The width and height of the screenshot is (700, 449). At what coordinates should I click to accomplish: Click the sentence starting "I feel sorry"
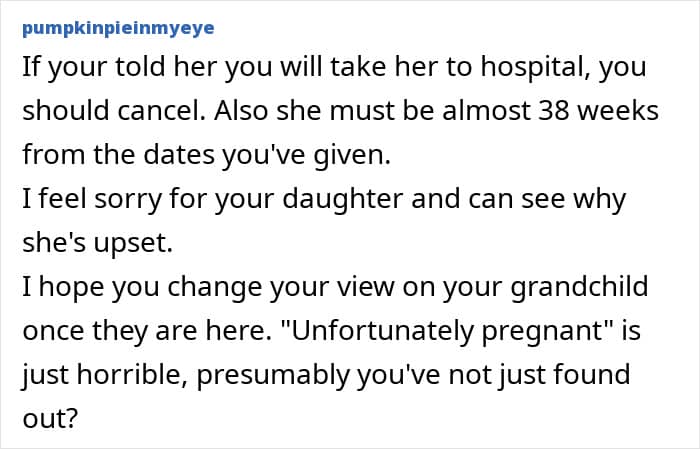click(323, 199)
